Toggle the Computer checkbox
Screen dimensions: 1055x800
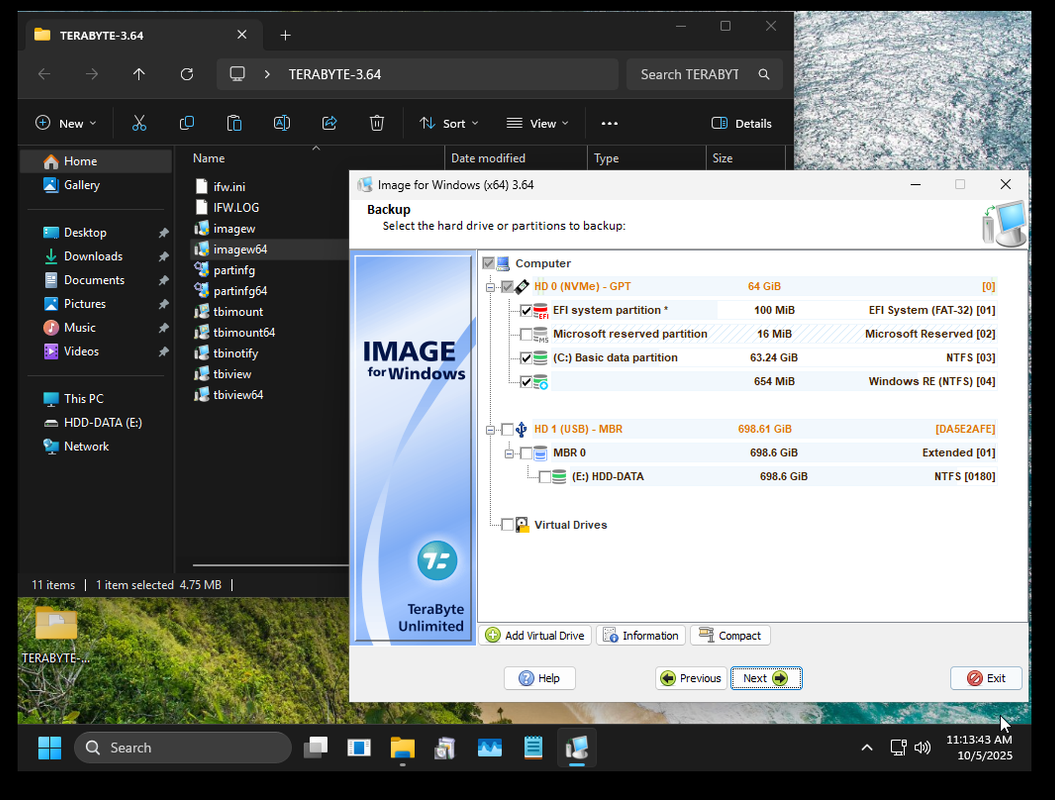(x=488, y=263)
